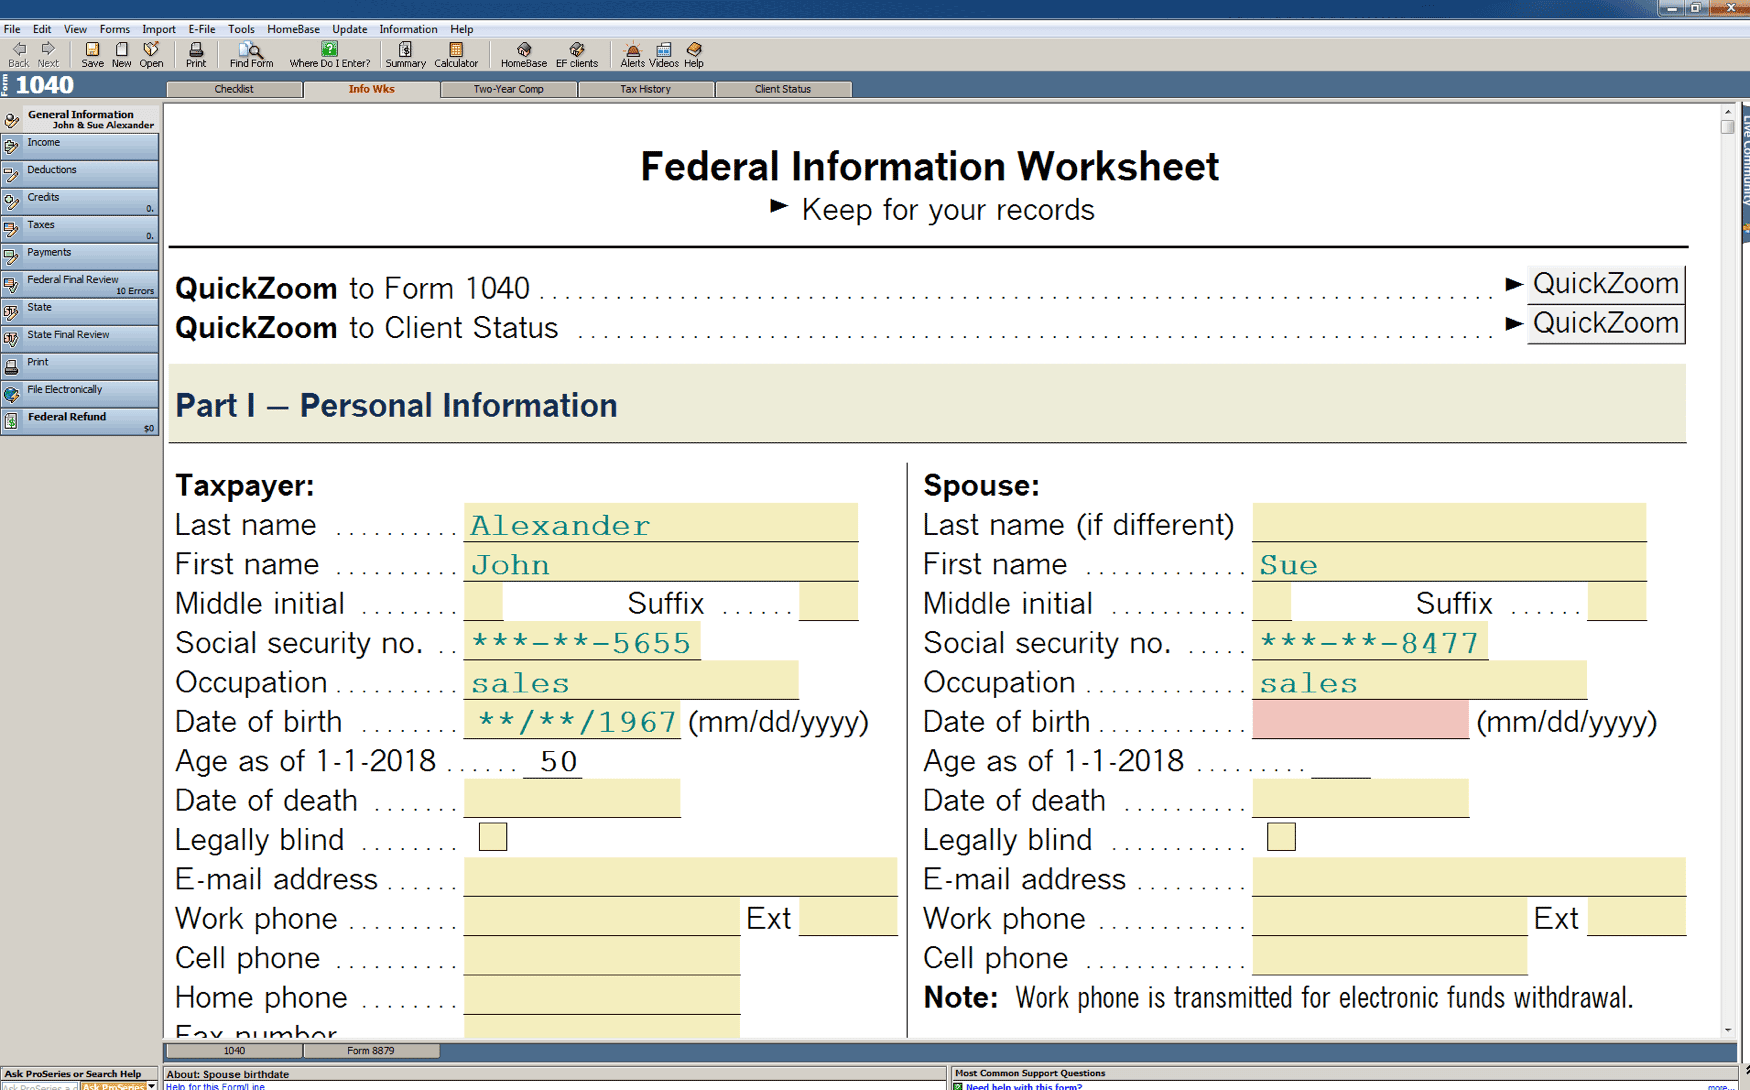The height and width of the screenshot is (1090, 1750).
Task: Open the Summary icon
Action: 405,54
